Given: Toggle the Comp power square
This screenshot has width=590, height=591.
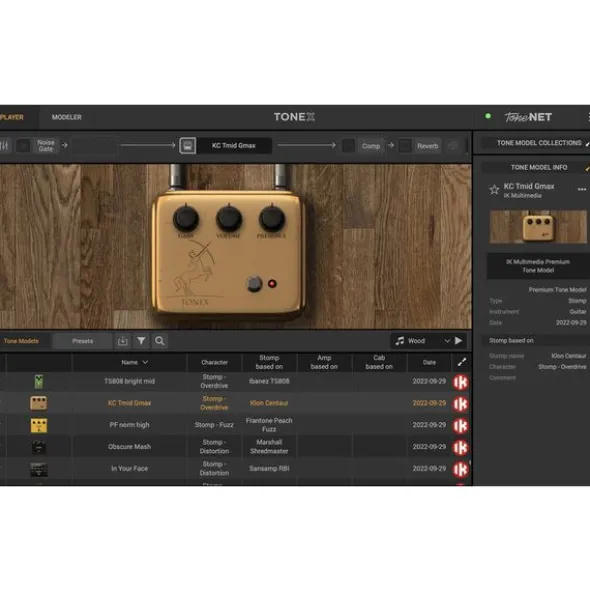Looking at the screenshot, I should pyautogui.click(x=348, y=145).
